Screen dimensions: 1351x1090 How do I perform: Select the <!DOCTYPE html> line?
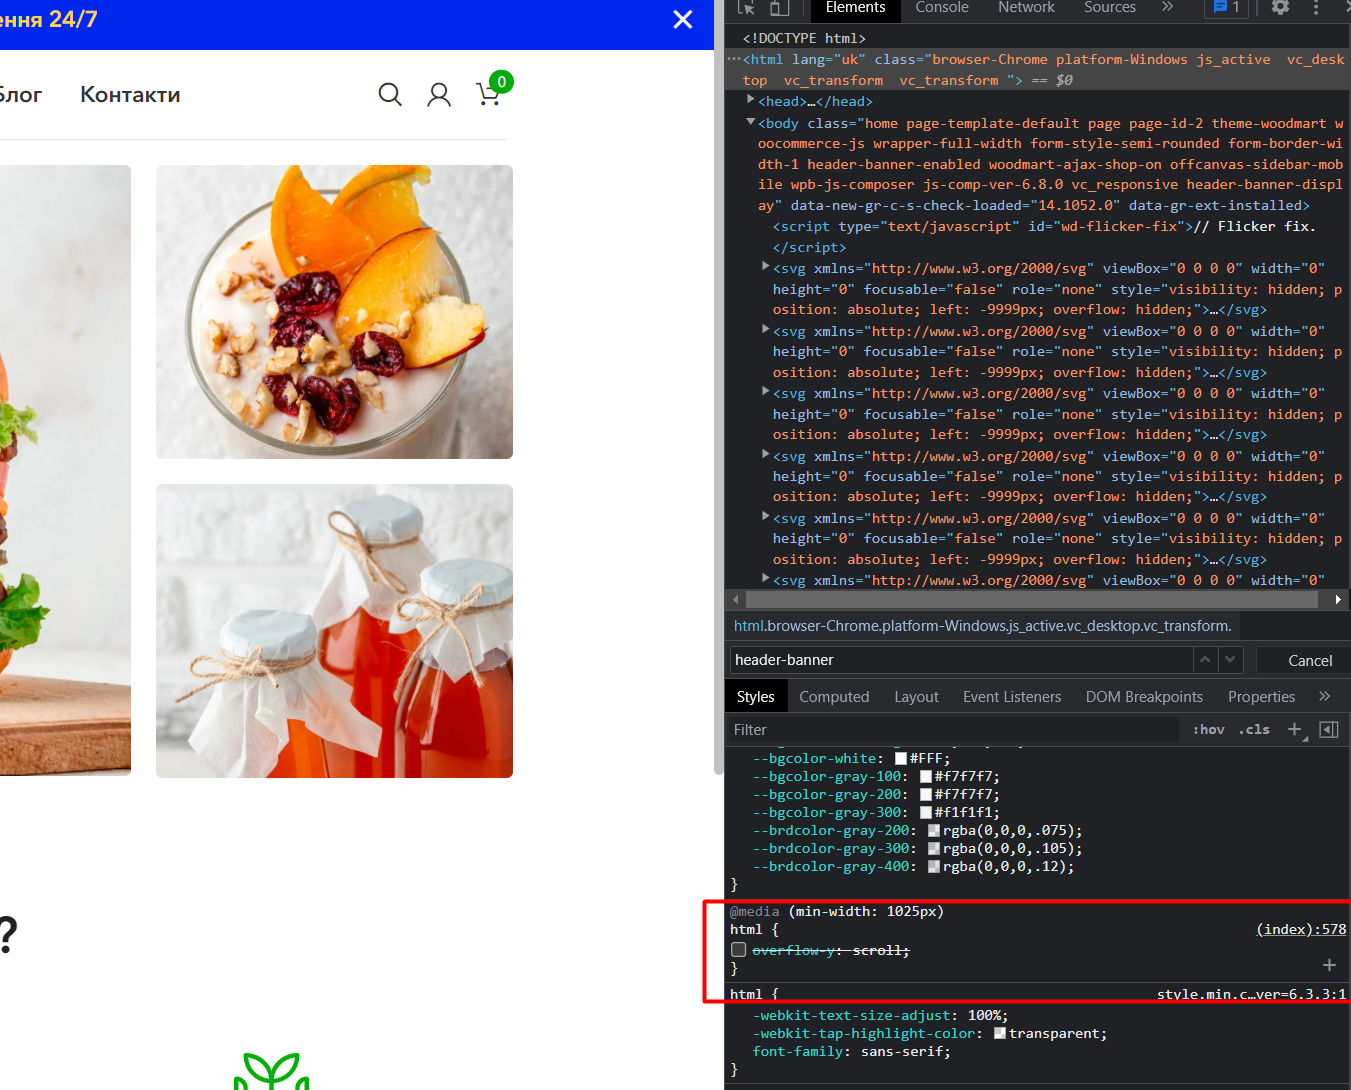click(804, 38)
